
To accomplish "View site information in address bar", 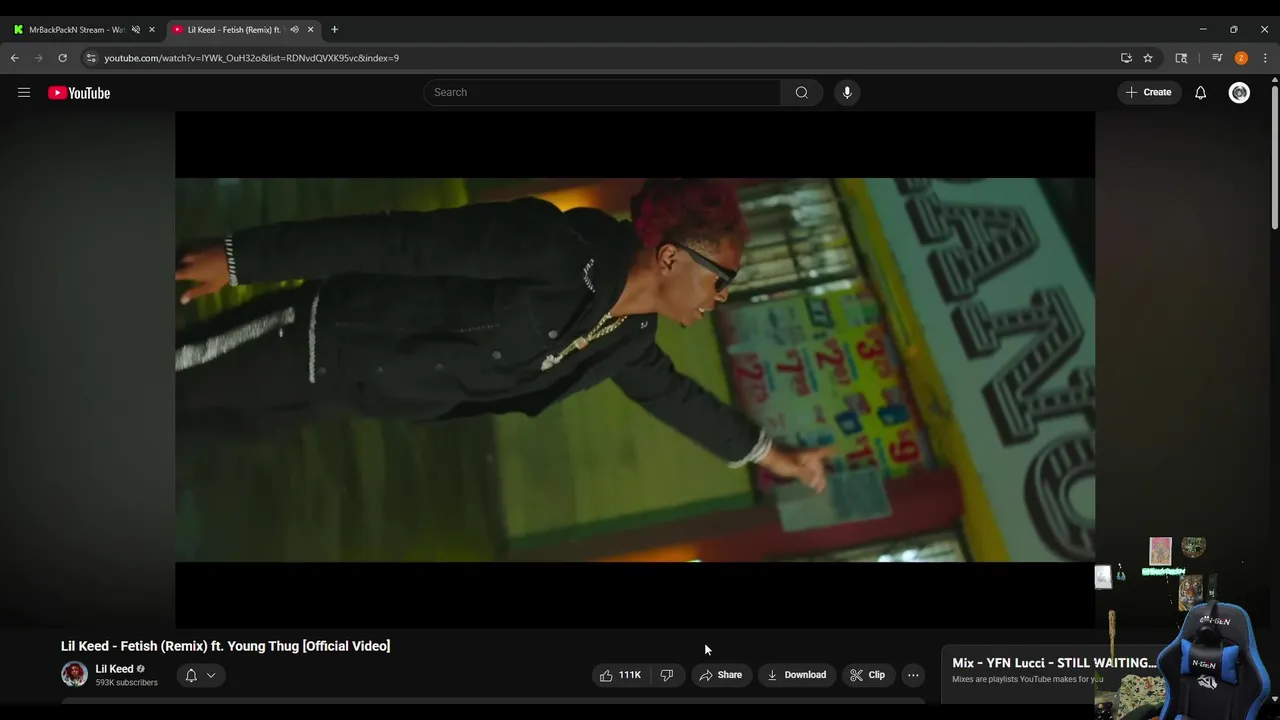I will [91, 58].
